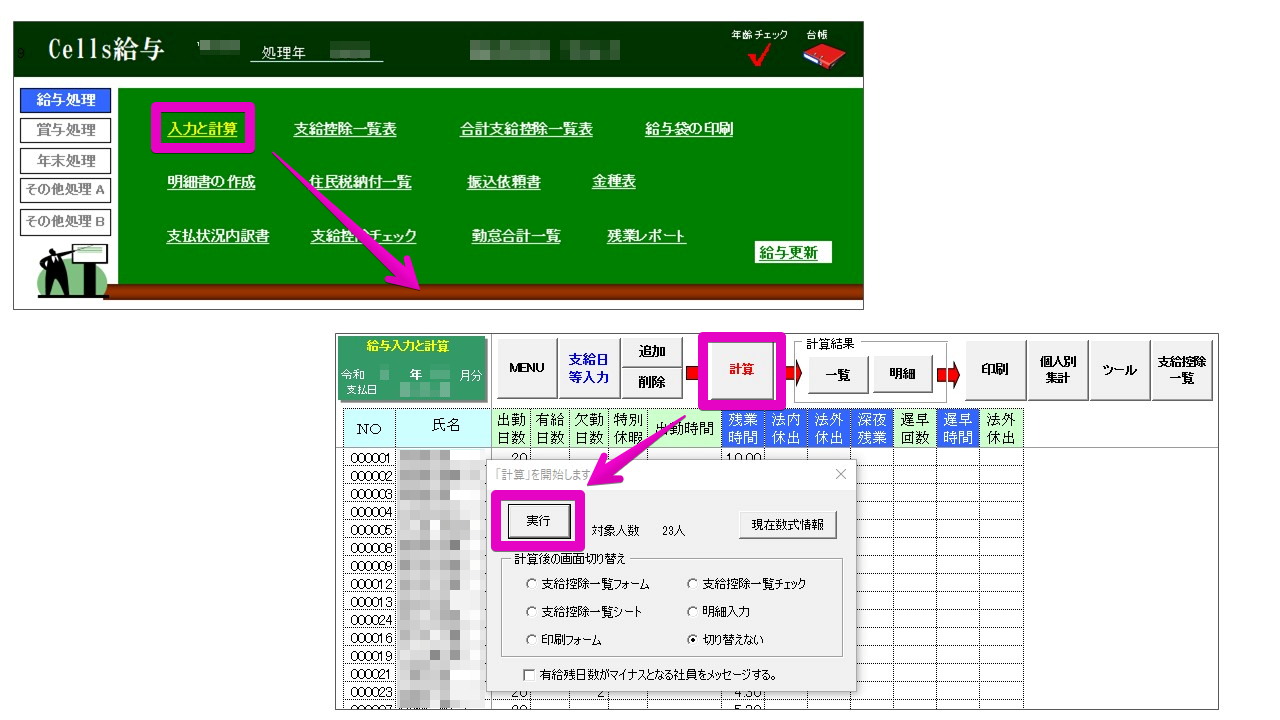Click the 深夜残業 column header
1280x720 pixels.
coord(872,428)
